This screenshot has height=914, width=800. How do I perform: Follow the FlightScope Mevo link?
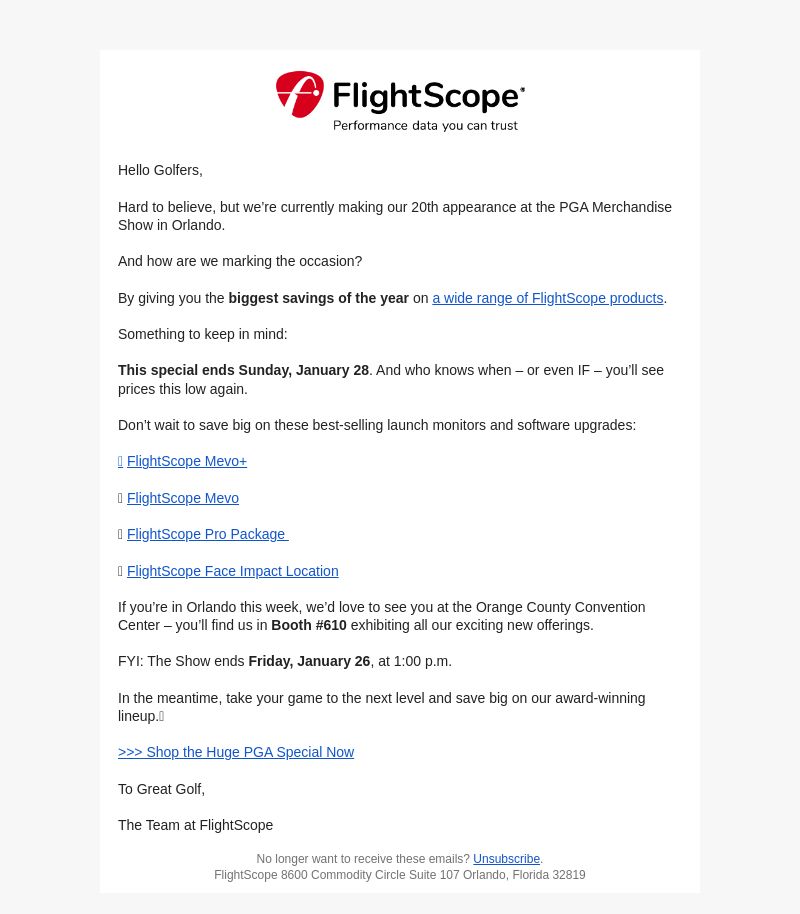coord(183,498)
